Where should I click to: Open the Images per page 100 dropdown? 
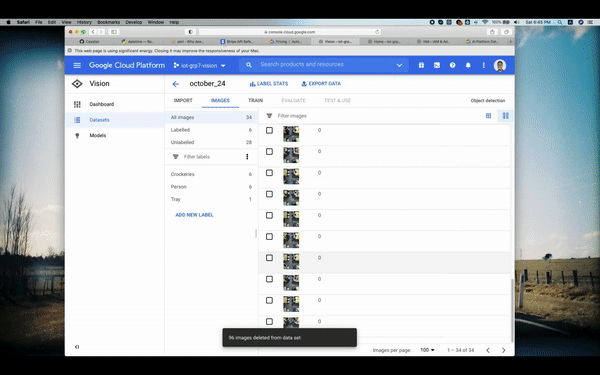[x=427, y=350]
